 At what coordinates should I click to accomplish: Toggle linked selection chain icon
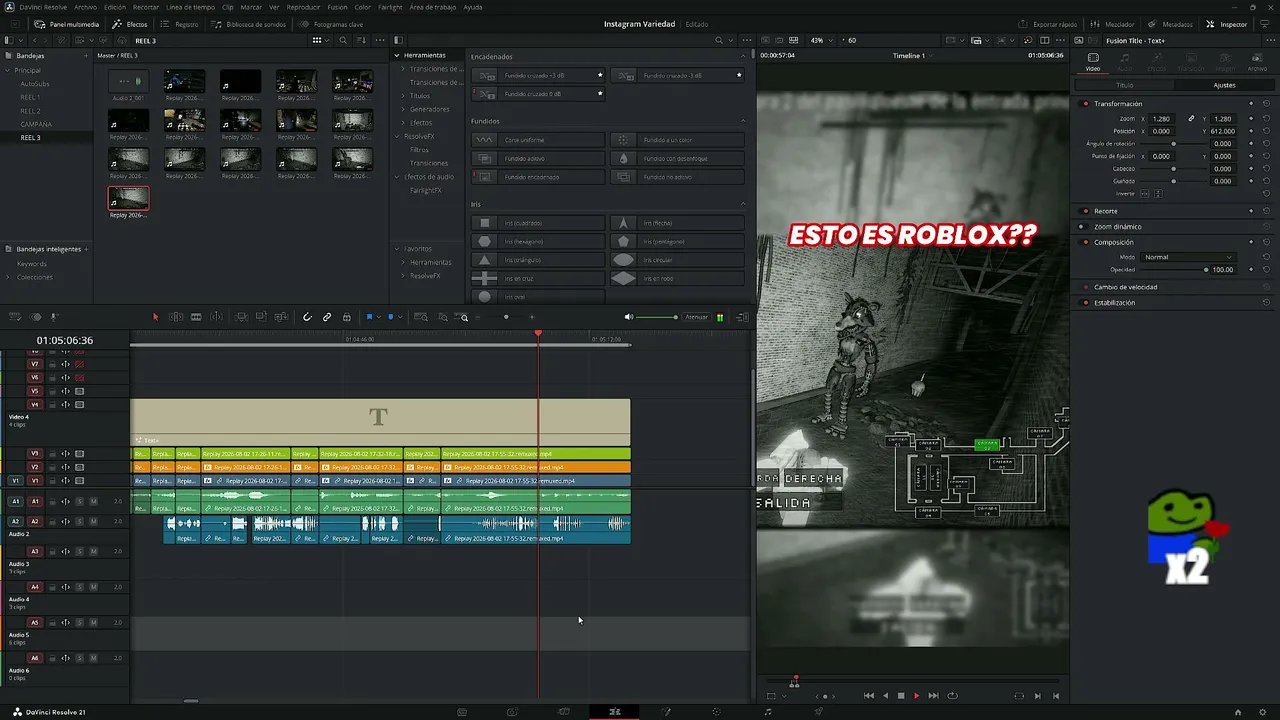[x=327, y=317]
